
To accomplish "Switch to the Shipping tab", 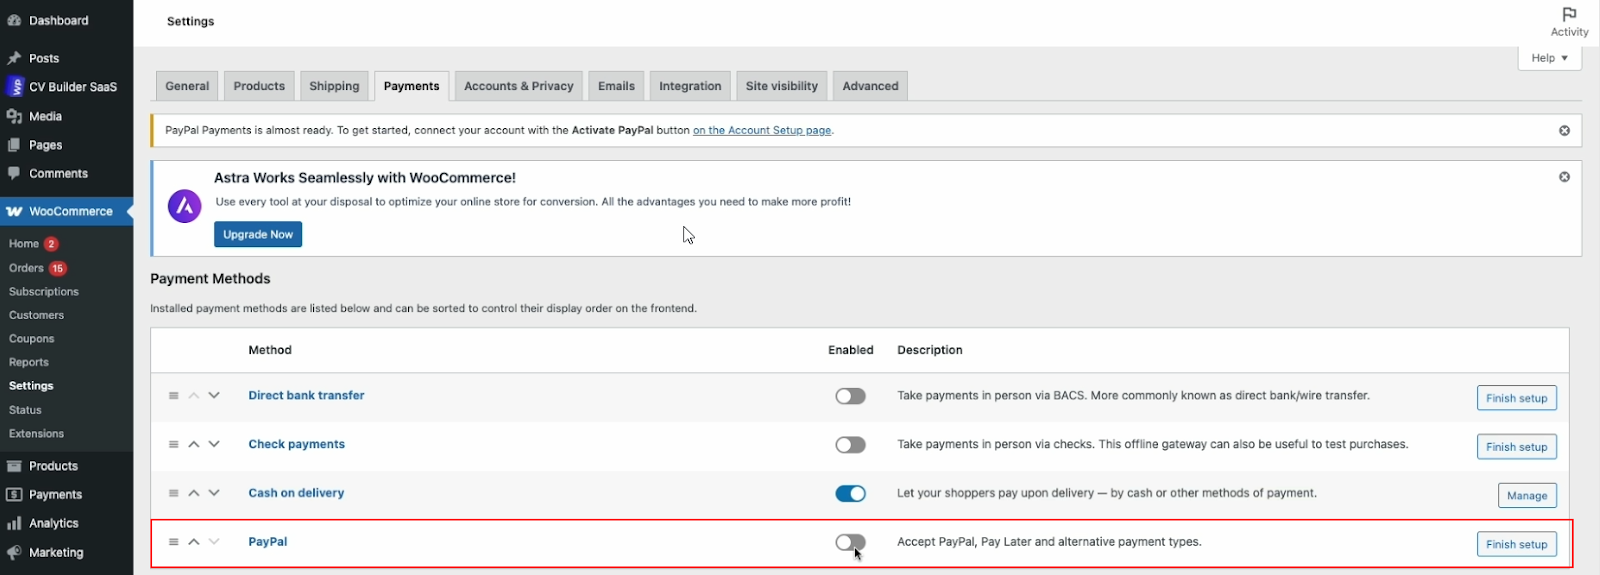I will click(334, 86).
